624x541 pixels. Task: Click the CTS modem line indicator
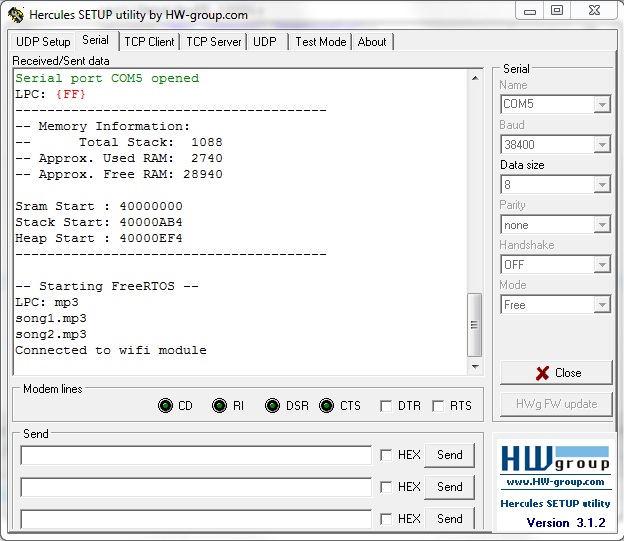[x=326, y=406]
